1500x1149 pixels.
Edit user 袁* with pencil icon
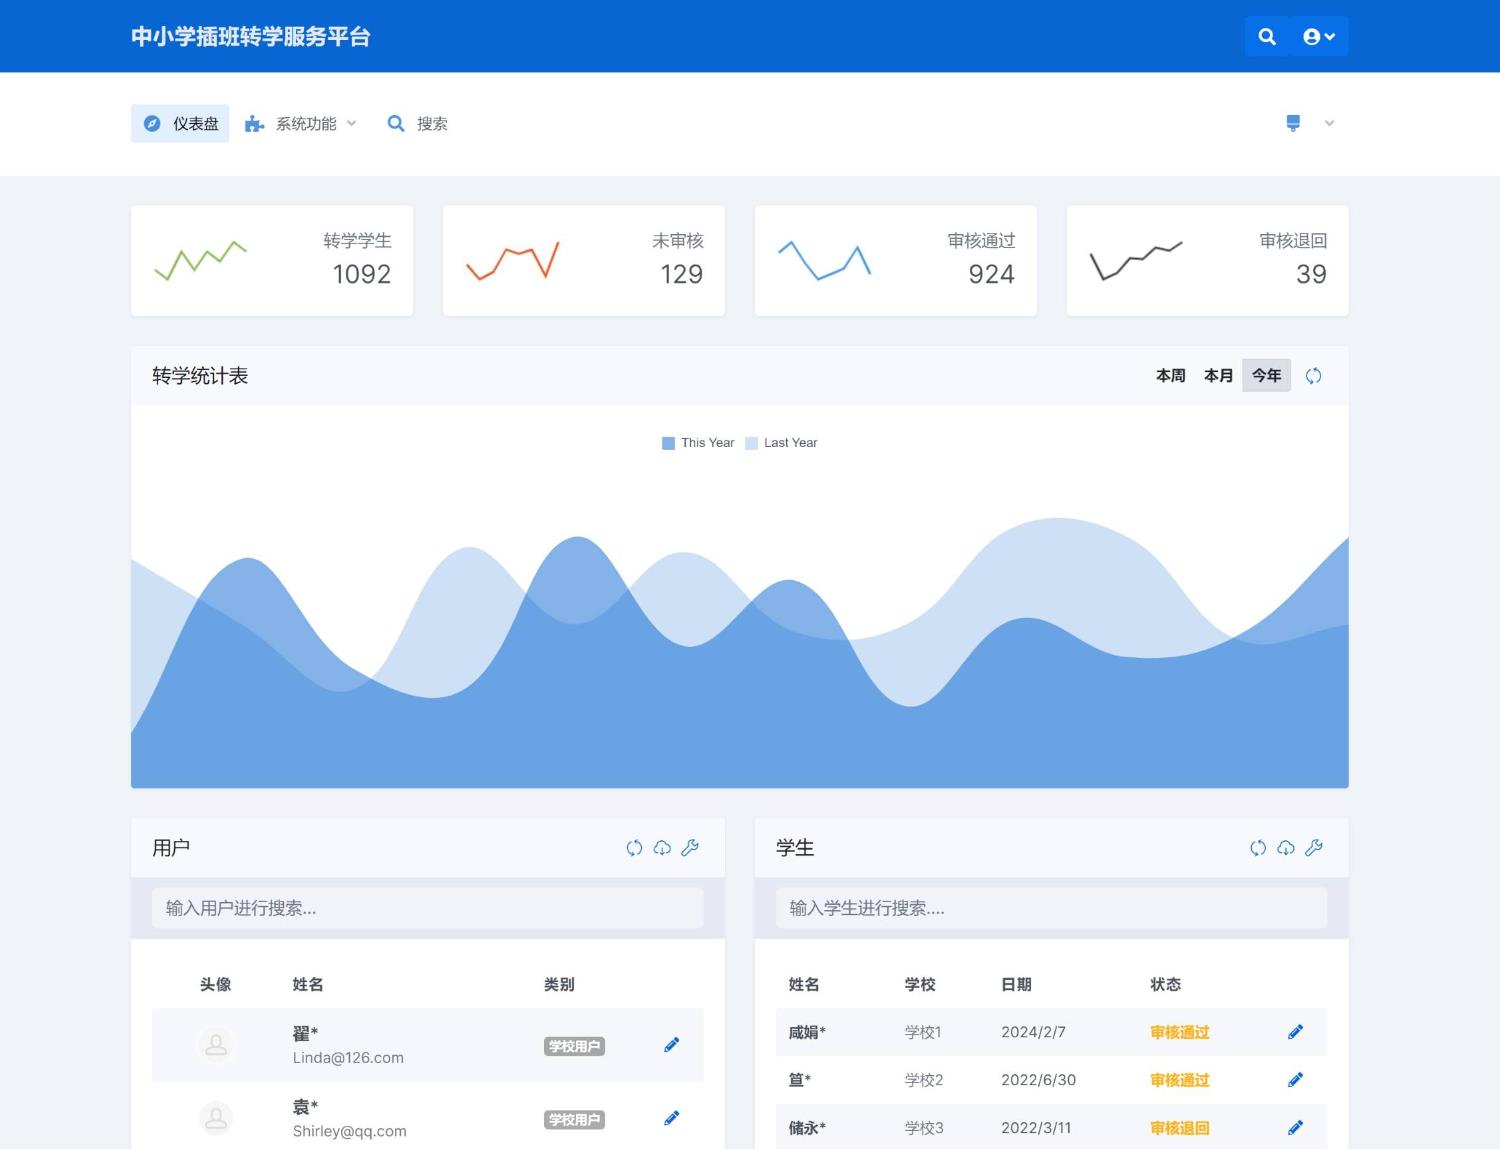672,1118
